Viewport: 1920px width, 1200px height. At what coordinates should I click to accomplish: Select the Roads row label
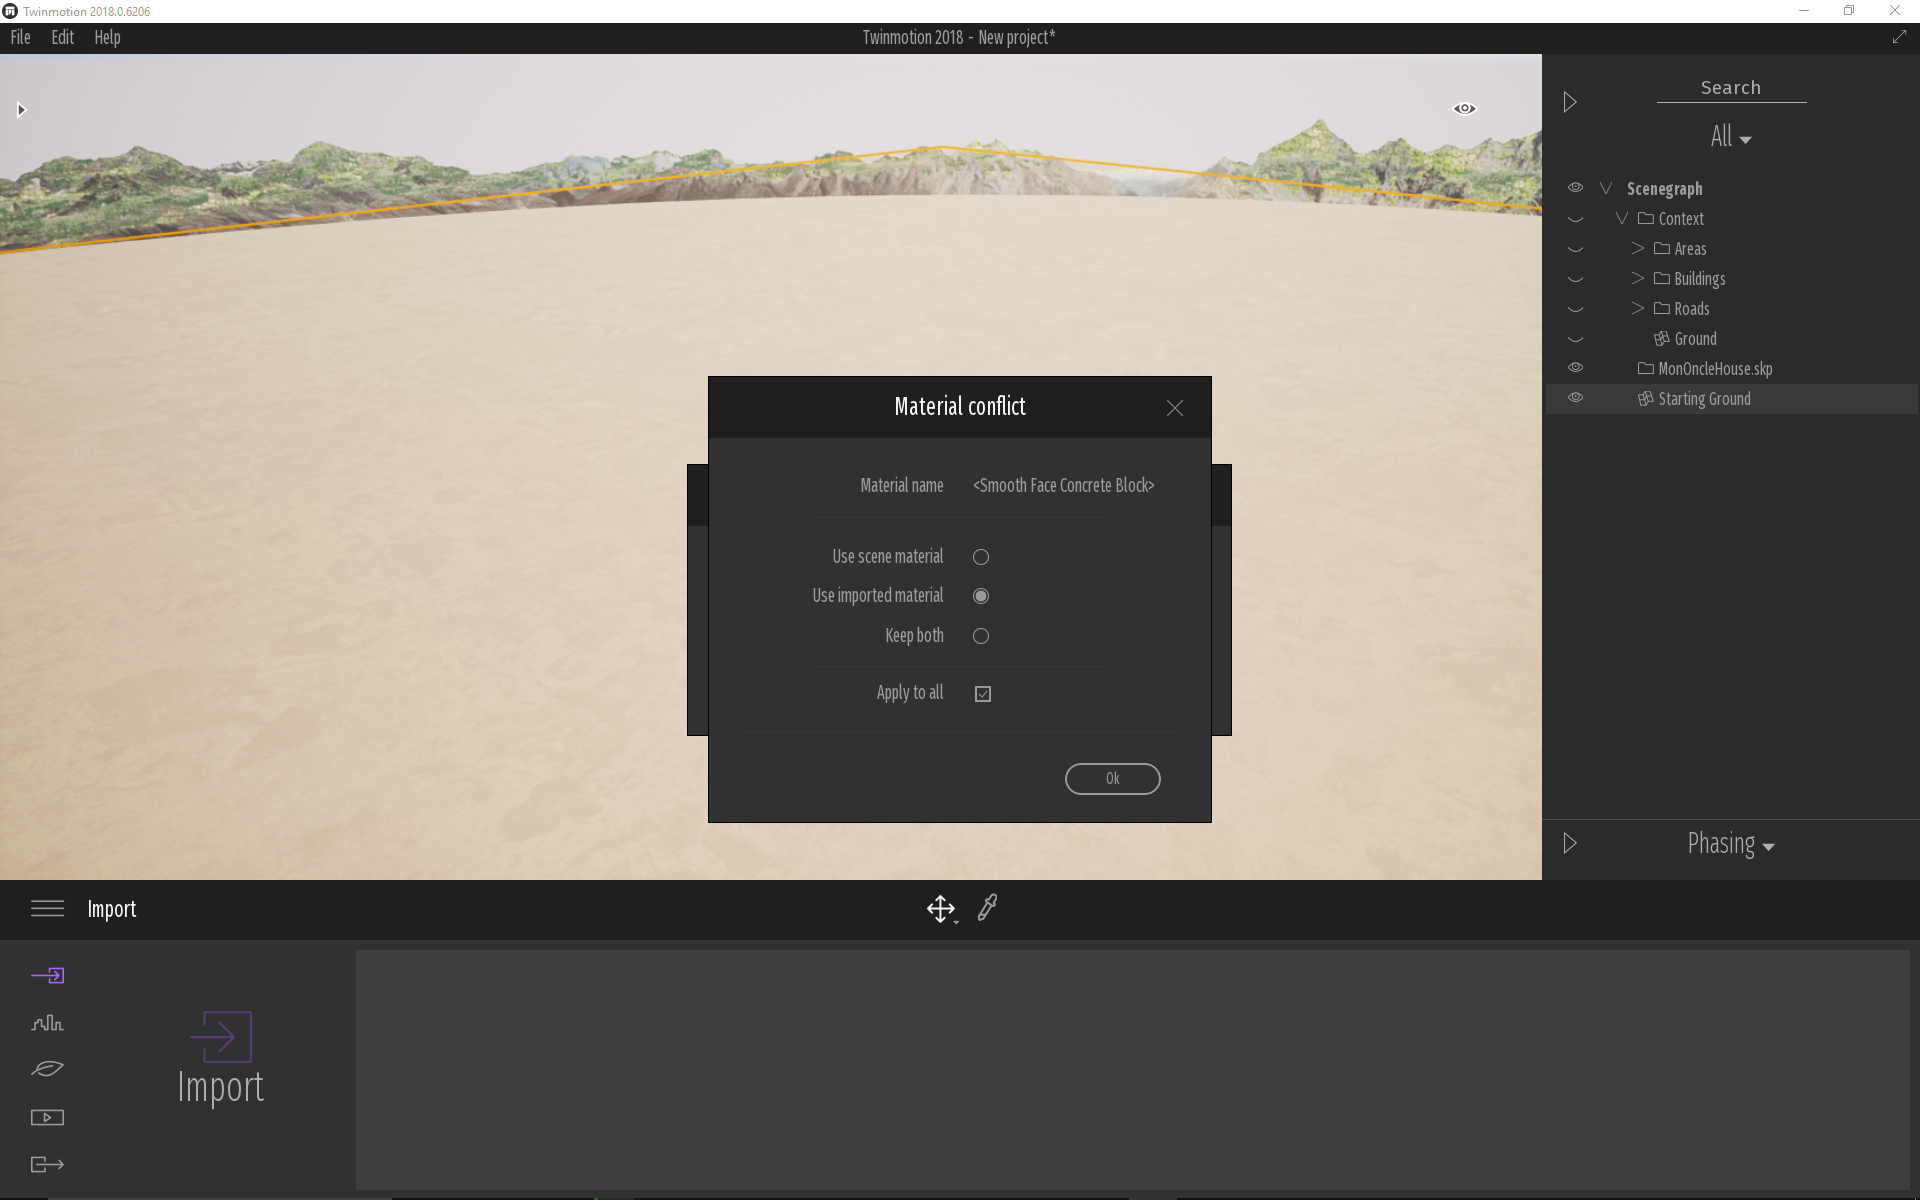1691,308
